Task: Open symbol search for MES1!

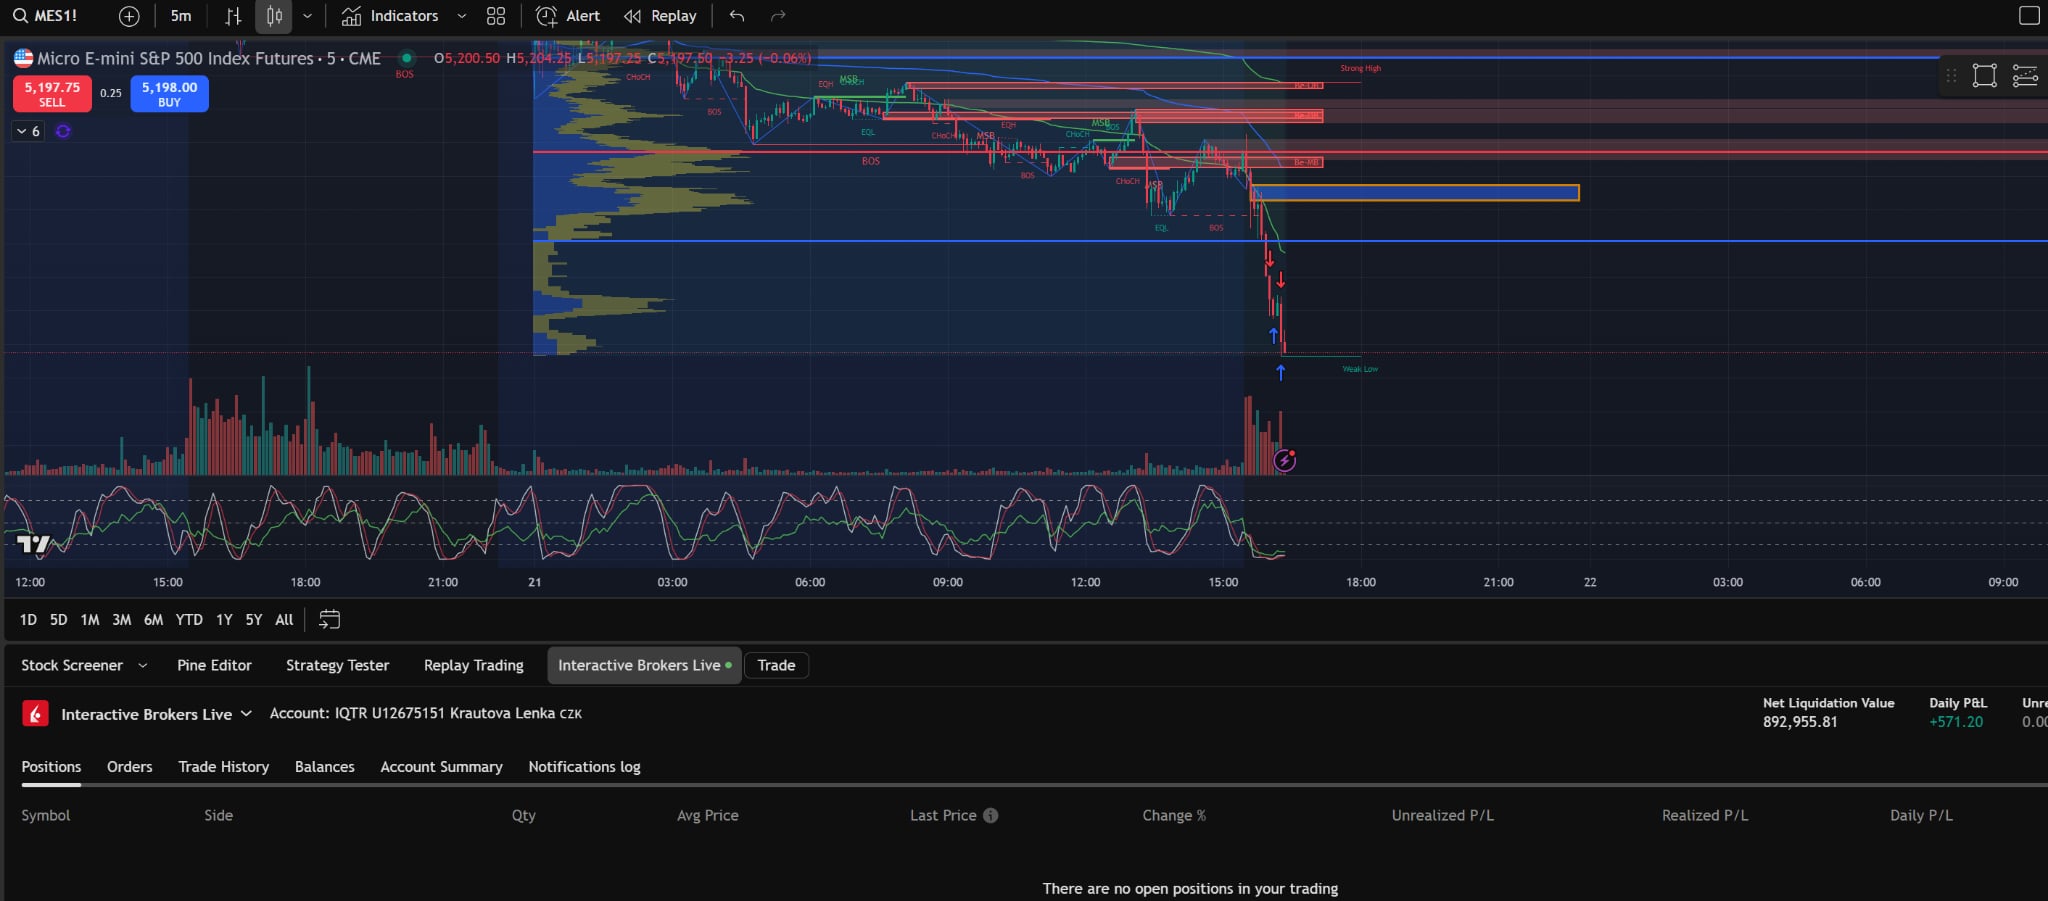Action: (45, 16)
